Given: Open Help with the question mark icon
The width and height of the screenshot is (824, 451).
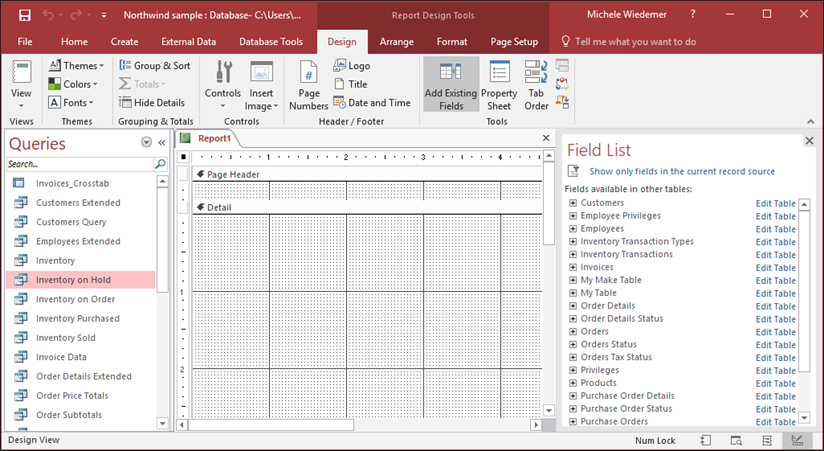Looking at the screenshot, I should click(x=693, y=15).
